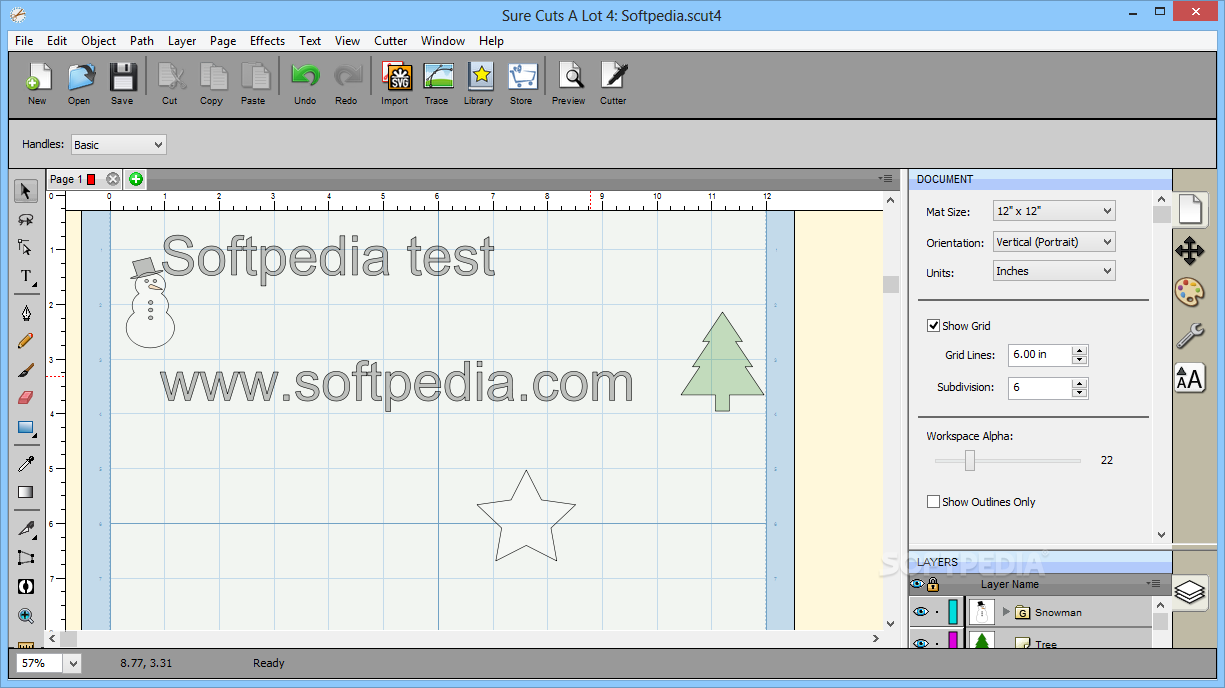Open the wrench Settings panel icon
This screenshot has width=1225, height=688.
[1189, 335]
